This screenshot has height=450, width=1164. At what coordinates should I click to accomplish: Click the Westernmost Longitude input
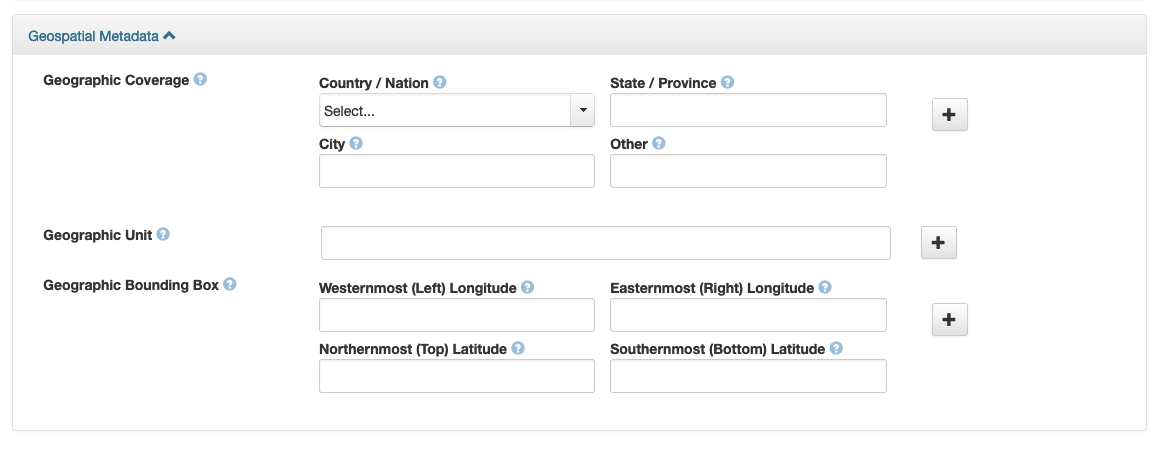pos(456,315)
